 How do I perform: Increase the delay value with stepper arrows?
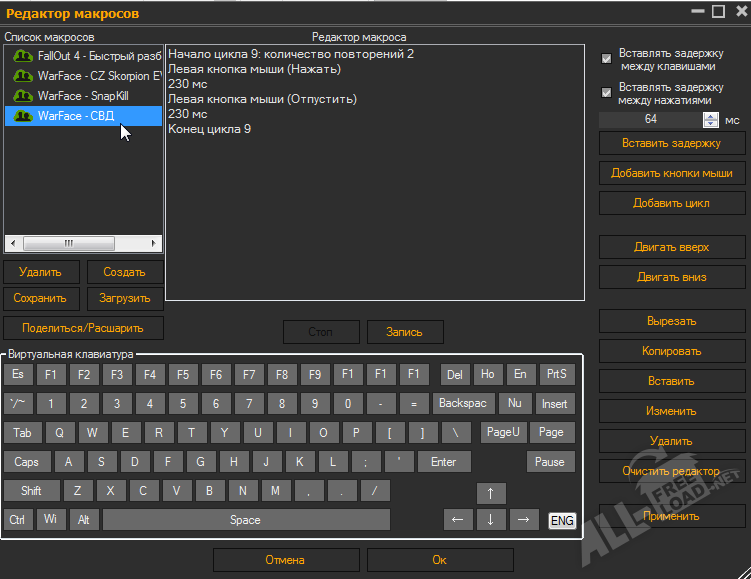pos(711,115)
